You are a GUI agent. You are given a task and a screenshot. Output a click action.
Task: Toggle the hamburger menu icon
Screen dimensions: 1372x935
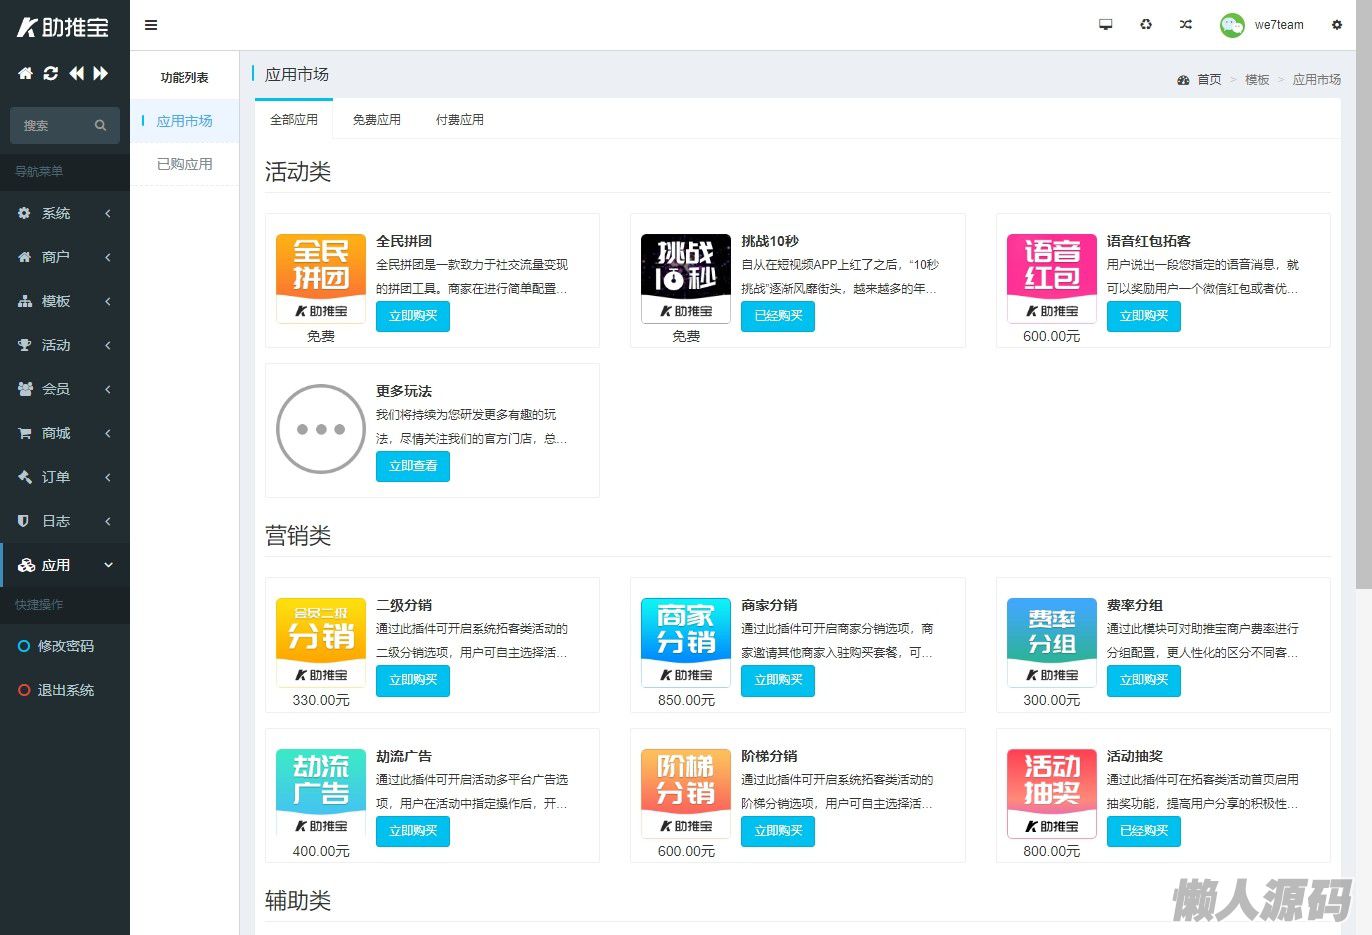[x=151, y=25]
